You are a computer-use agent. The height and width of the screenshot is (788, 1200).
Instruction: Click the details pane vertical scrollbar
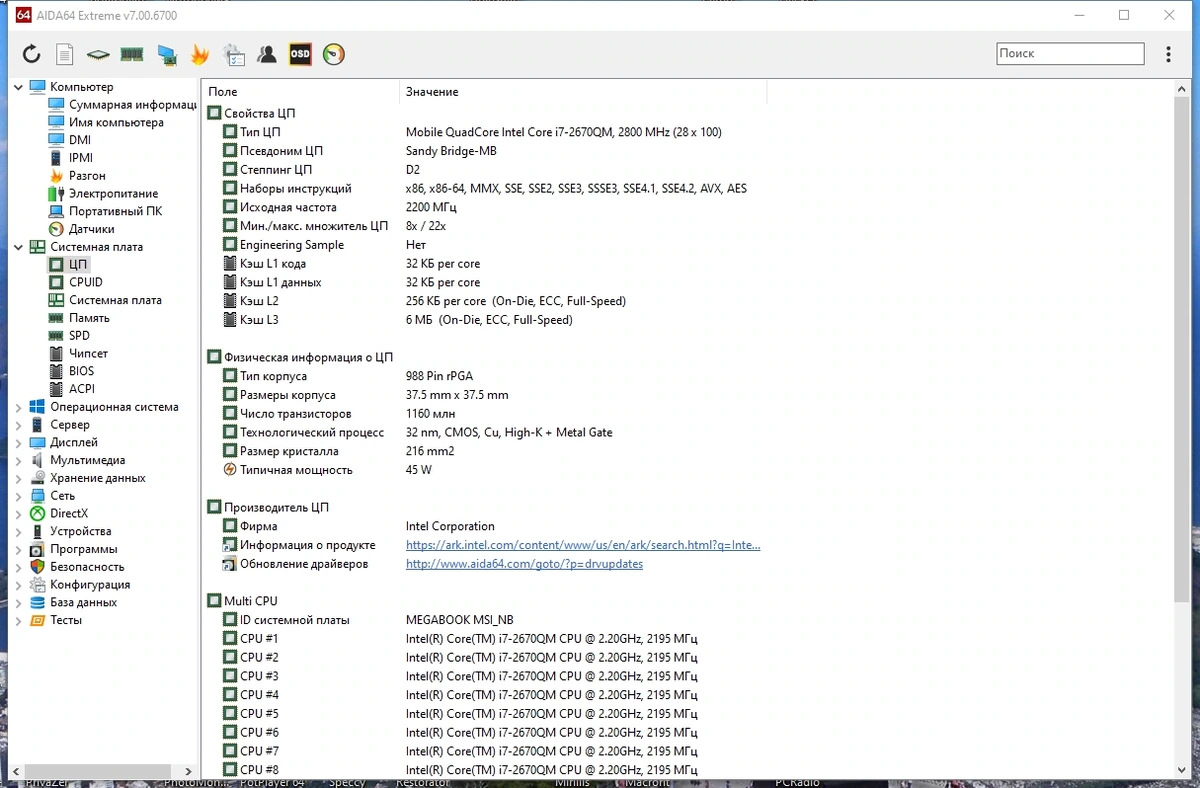(x=1183, y=350)
